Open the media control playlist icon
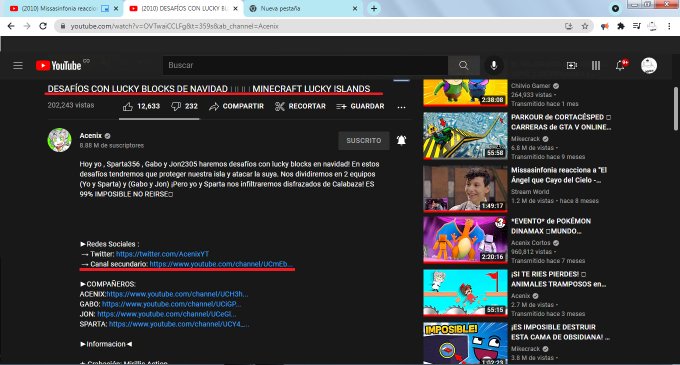 (x=637, y=26)
